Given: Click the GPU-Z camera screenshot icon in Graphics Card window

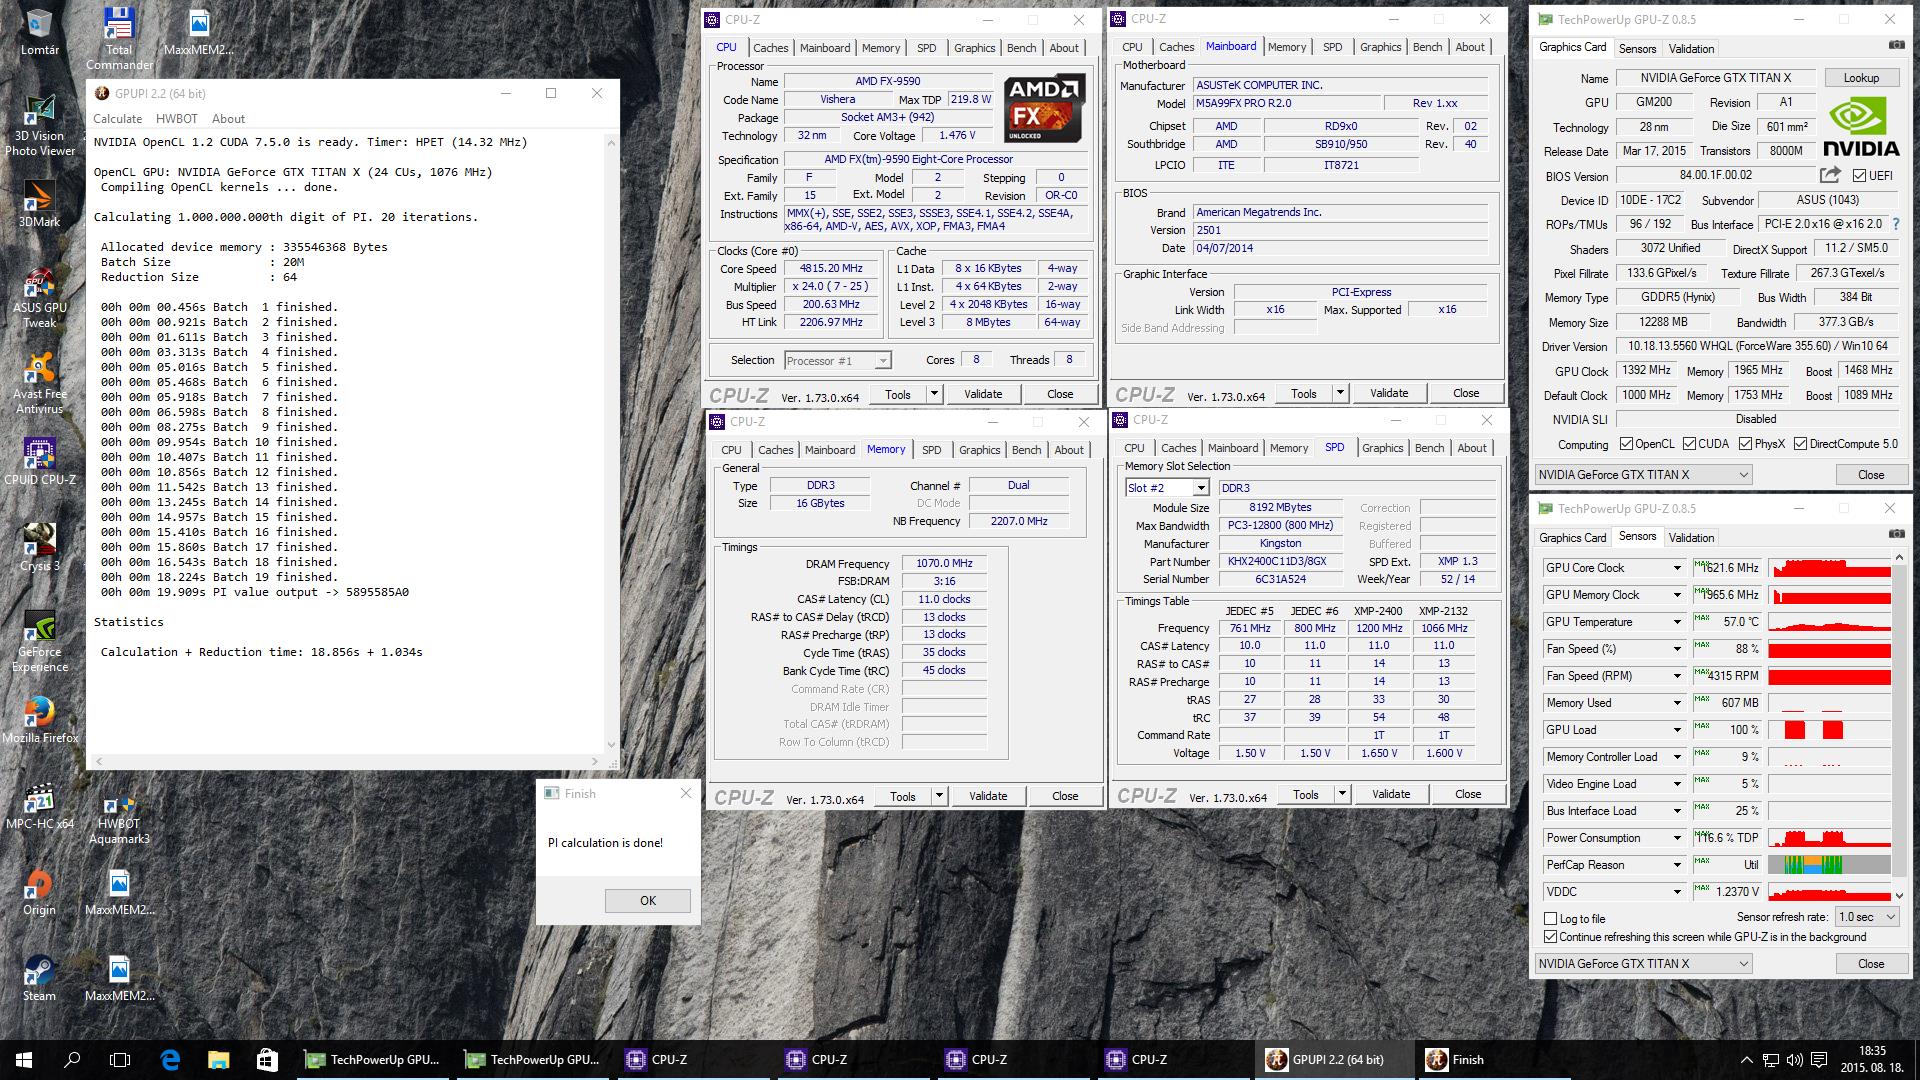Looking at the screenshot, I should [x=1896, y=46].
